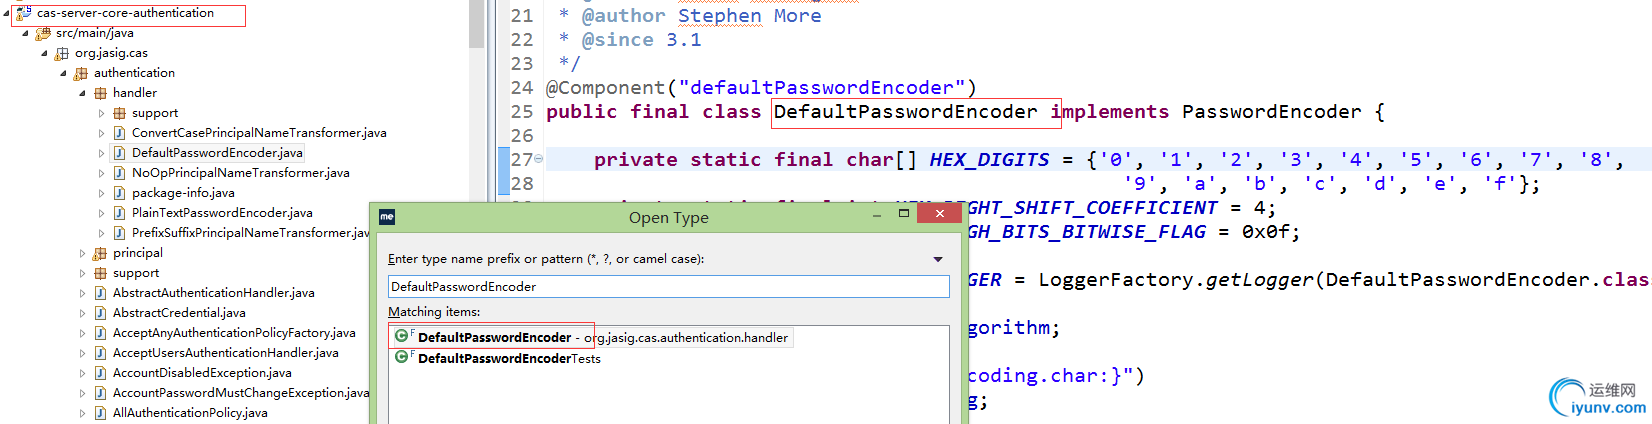Maximize the Open Type dialog
Screen dimensions: 1652x424
click(x=904, y=213)
